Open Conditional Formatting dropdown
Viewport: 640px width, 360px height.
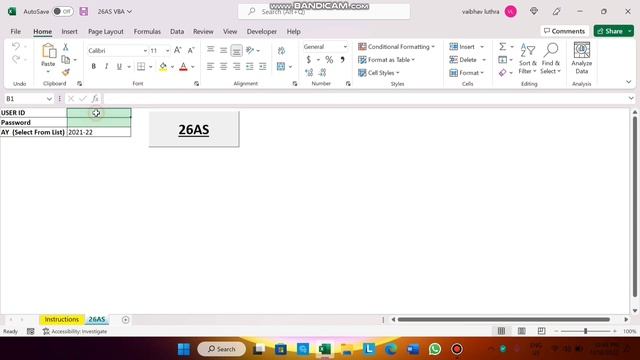(x=396, y=47)
